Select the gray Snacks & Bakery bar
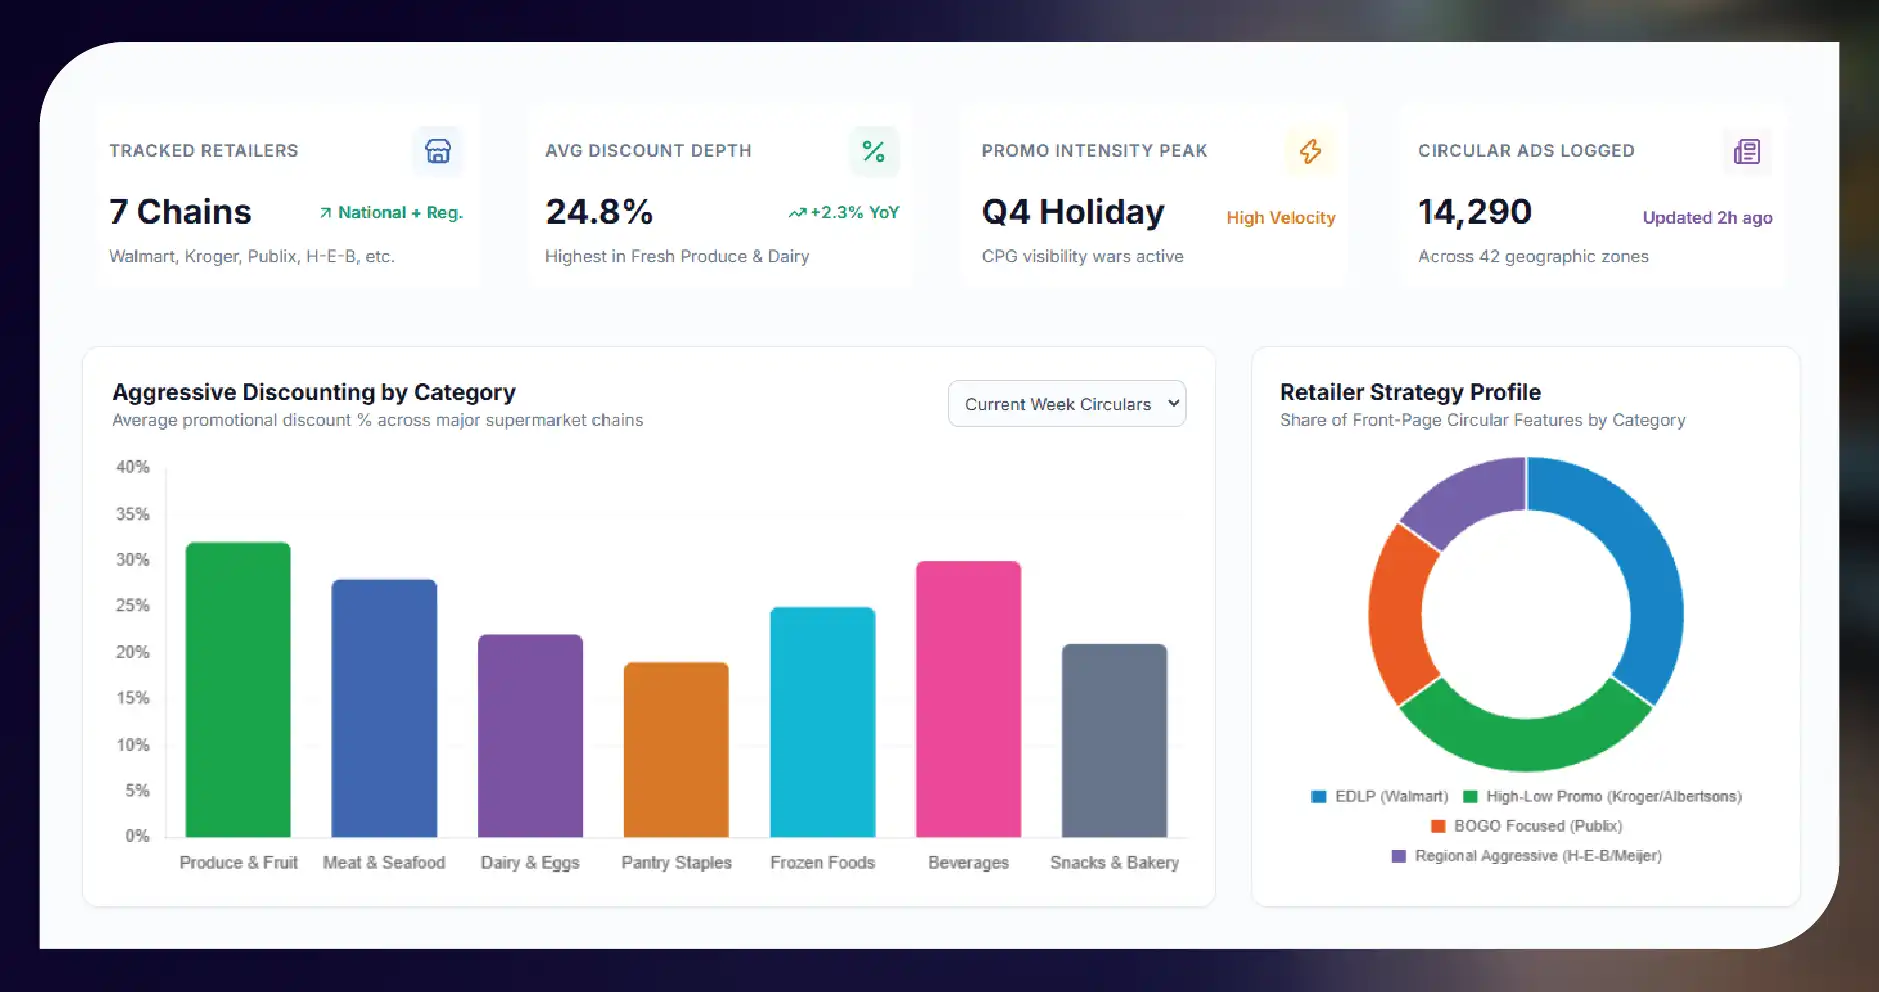The width and height of the screenshot is (1879, 992). (1114, 741)
